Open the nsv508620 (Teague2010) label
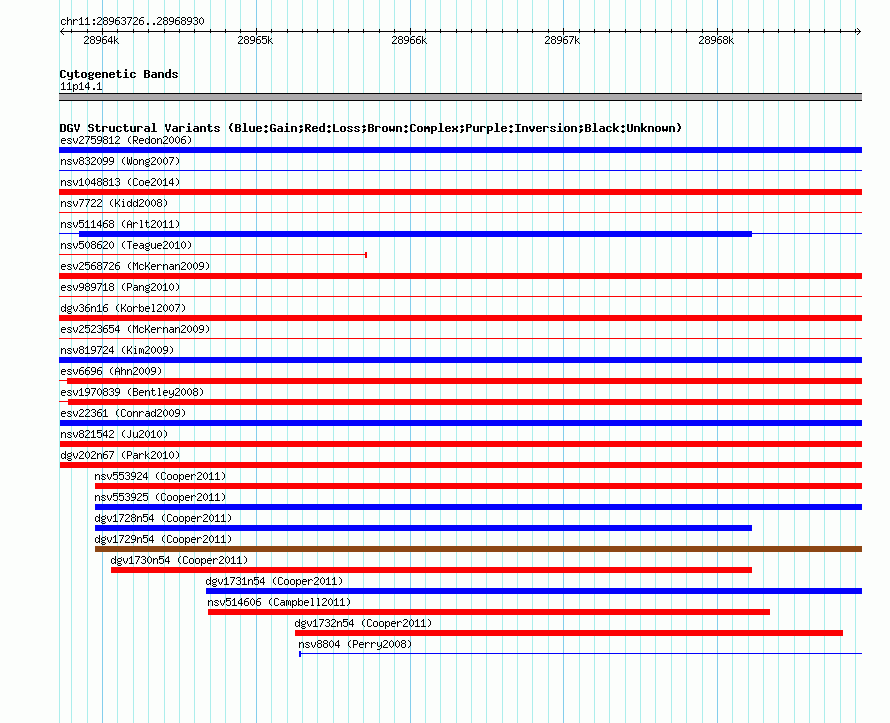890x723 pixels. coord(126,245)
